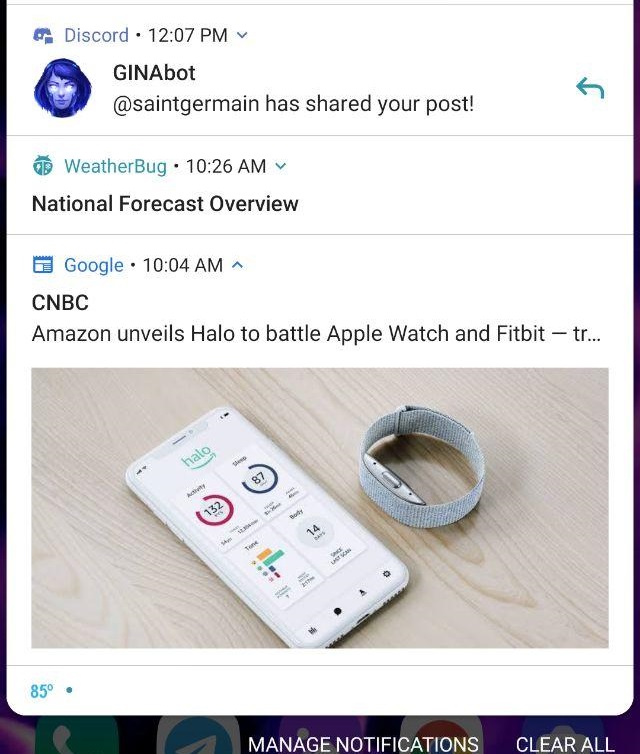Tap the GINAbot sender name
The image size is (640, 754).
[154, 73]
